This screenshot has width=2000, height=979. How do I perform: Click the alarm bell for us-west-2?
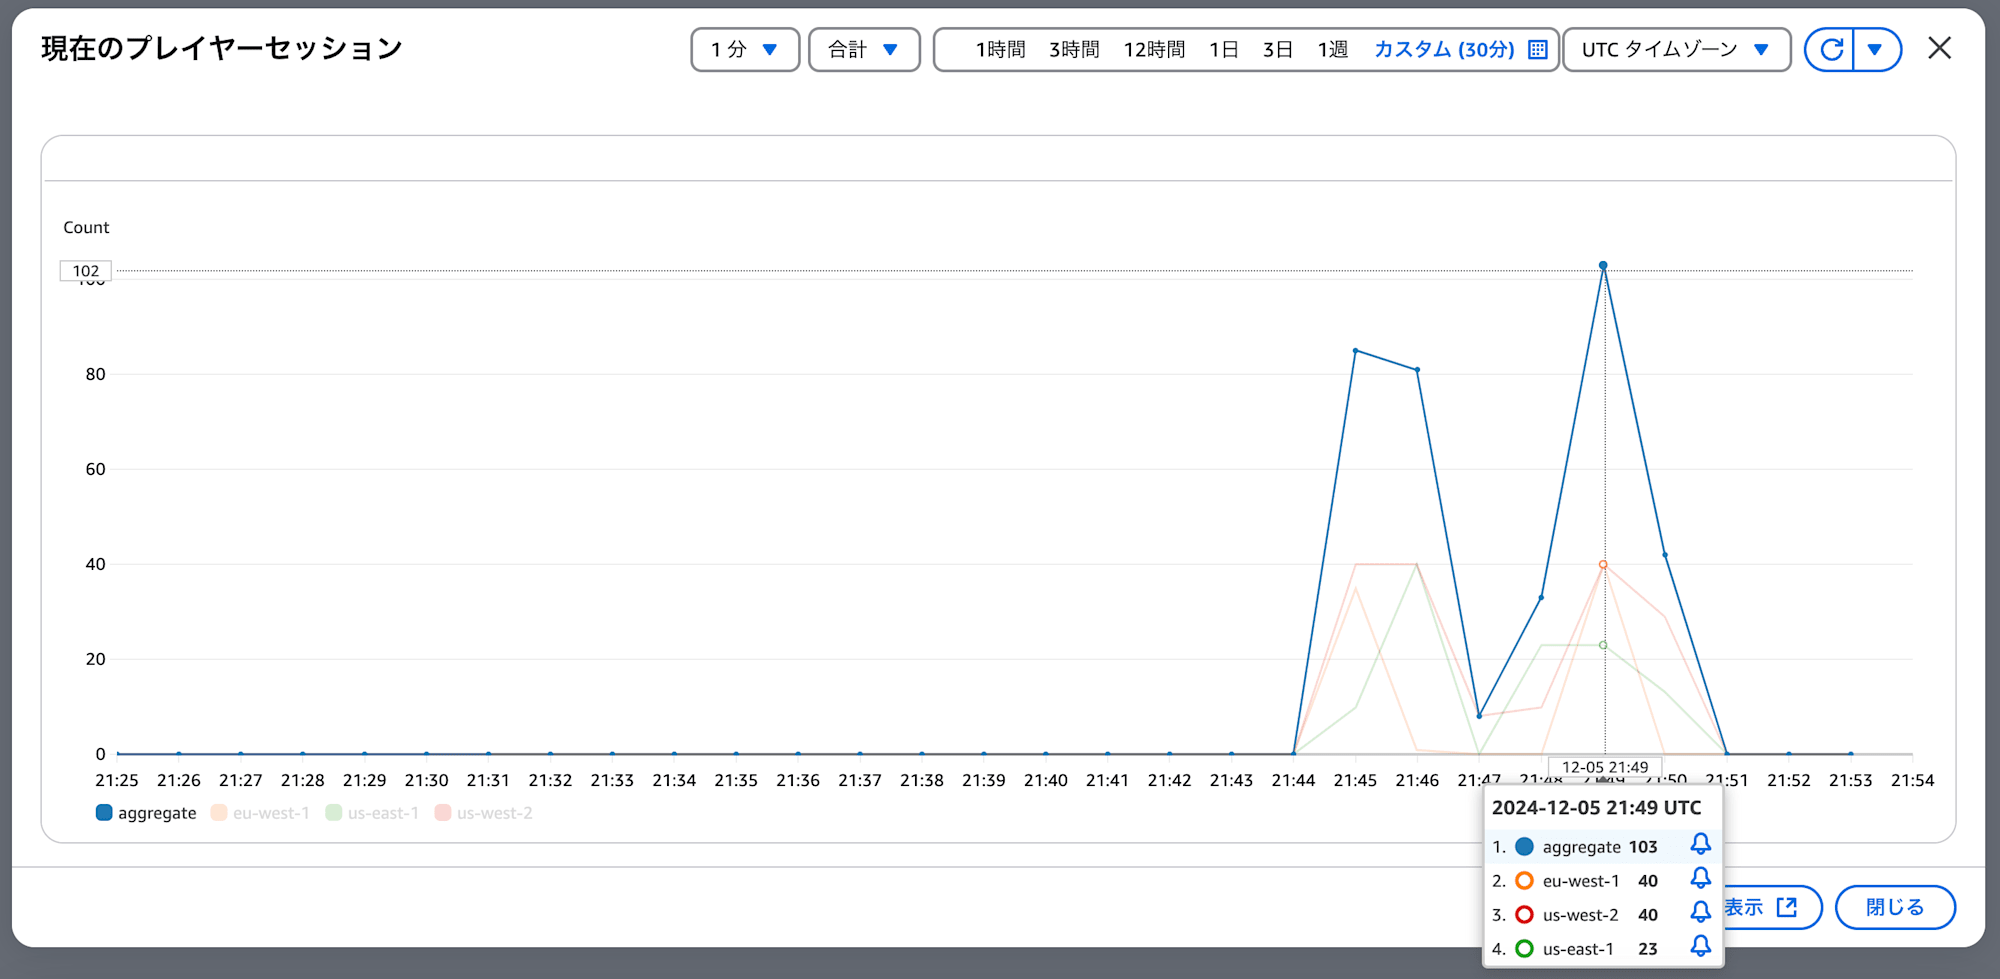1700,913
